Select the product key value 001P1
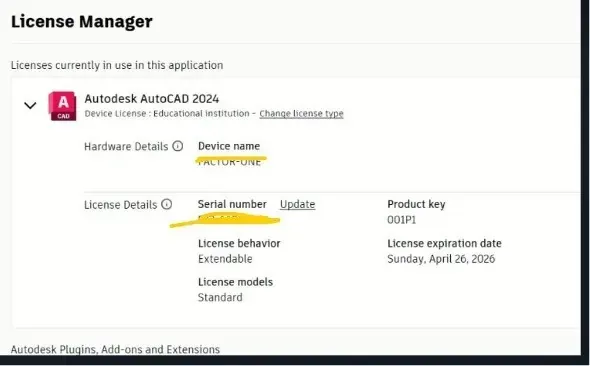The height and width of the screenshot is (366, 590). (401, 220)
